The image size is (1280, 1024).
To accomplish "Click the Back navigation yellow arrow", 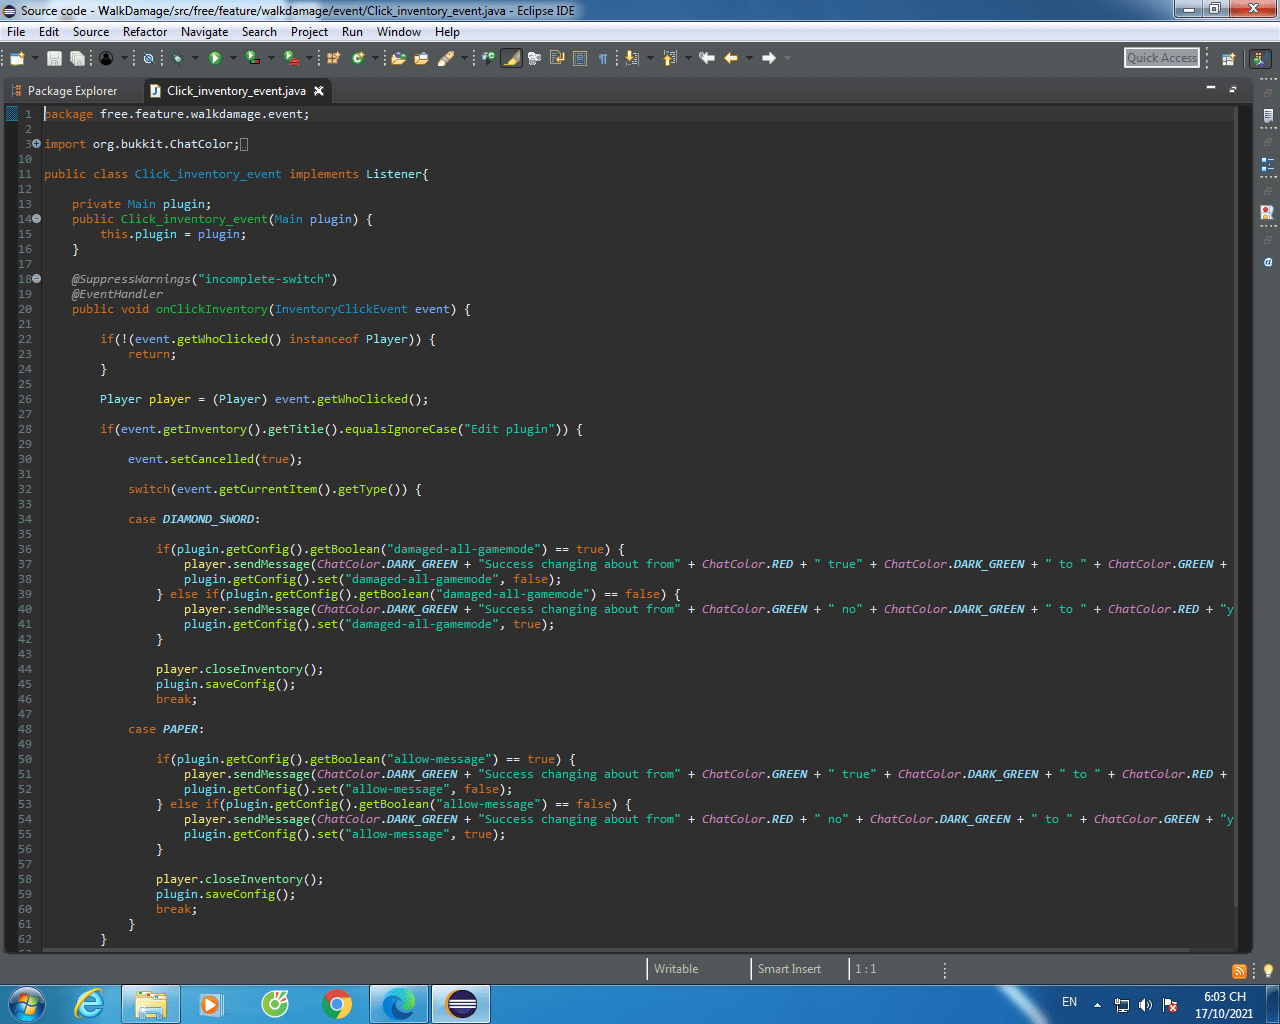I will coord(731,58).
